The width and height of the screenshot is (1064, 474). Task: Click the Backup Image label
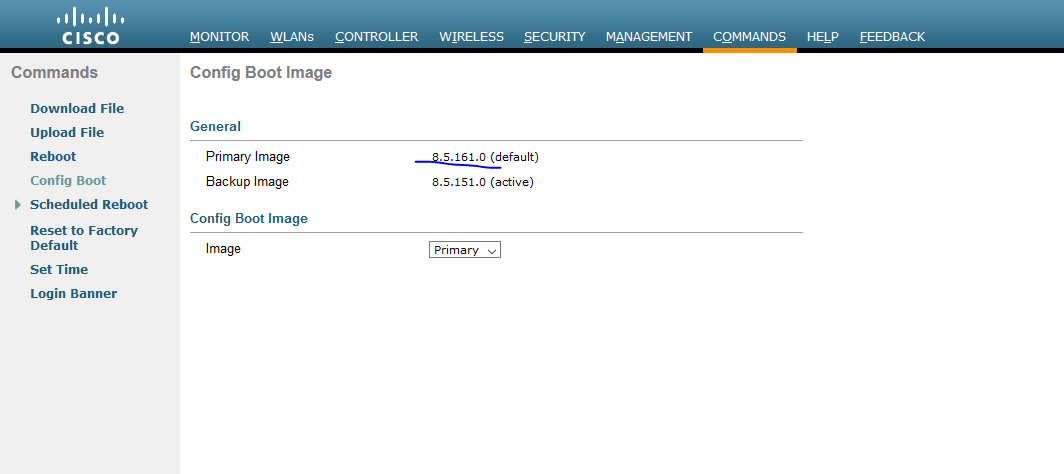pyautogui.click(x=247, y=182)
